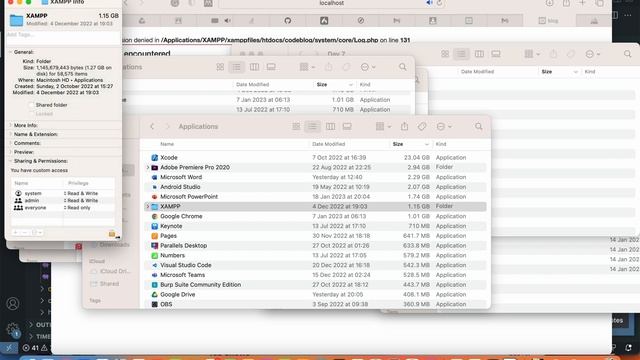Click the Safari downloads icon
640x360 pixels.
click(549, 3)
